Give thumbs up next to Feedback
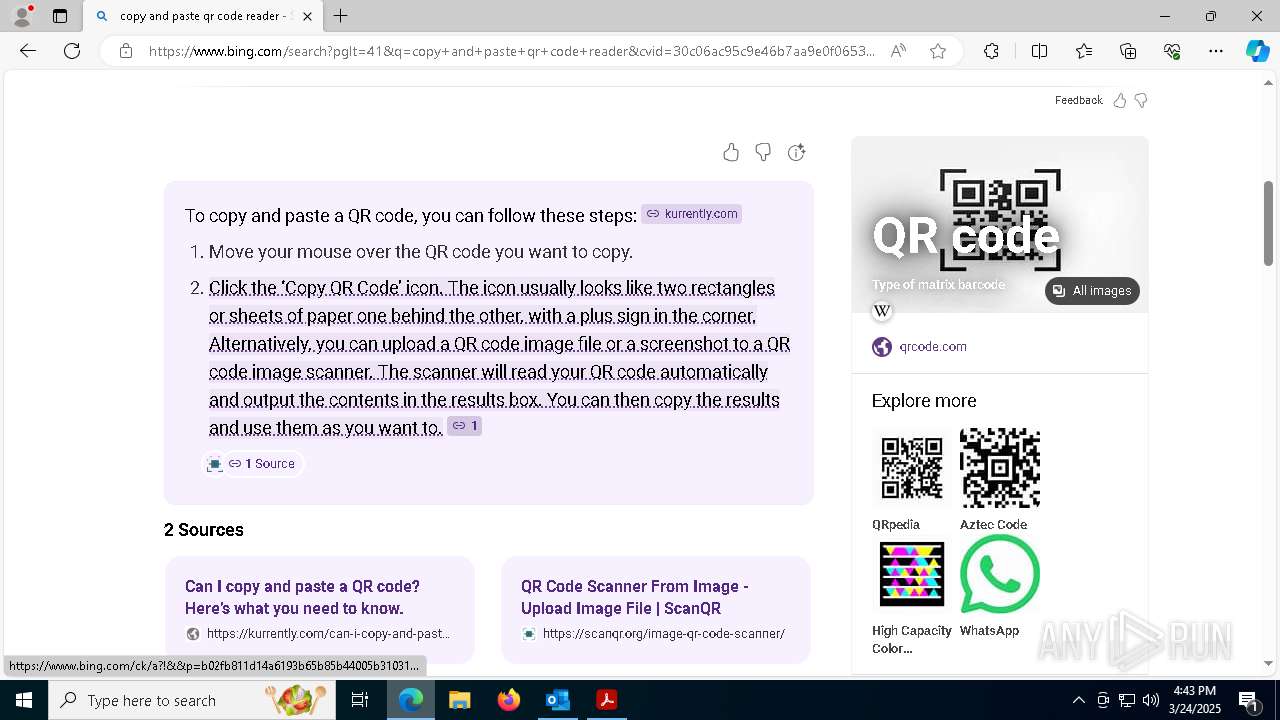This screenshot has width=1280, height=720. coord(1120,100)
